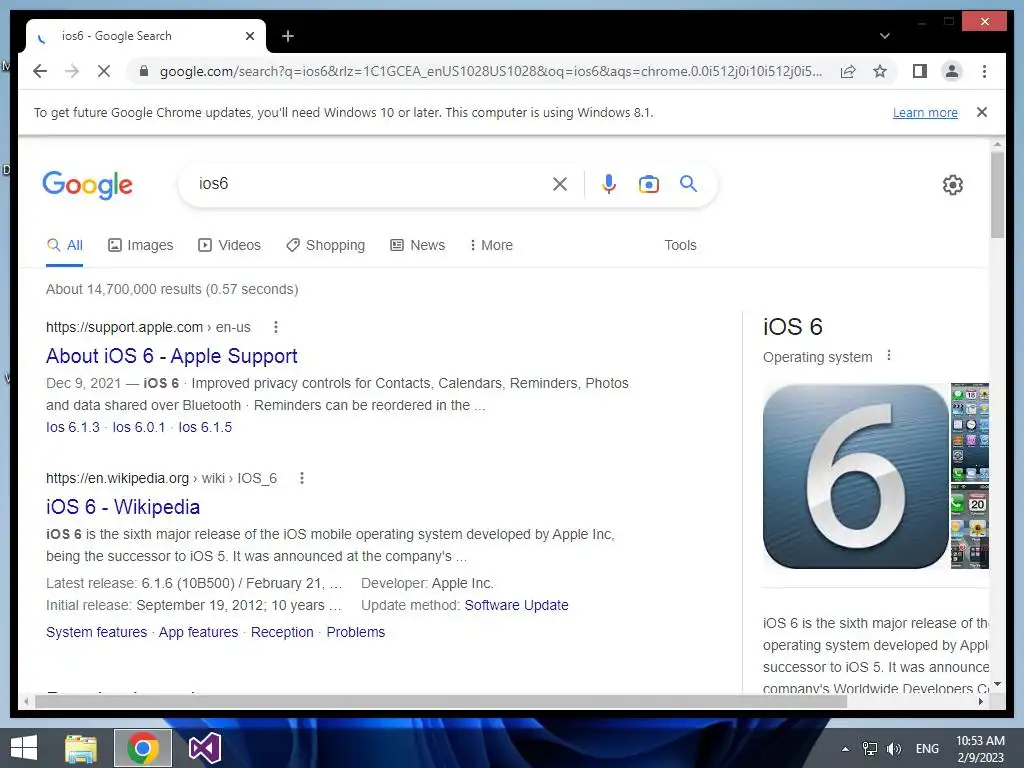Click the page vertical scrollbar thumb
Viewport: 1024px width, 768px height.
pyautogui.click(x=997, y=195)
